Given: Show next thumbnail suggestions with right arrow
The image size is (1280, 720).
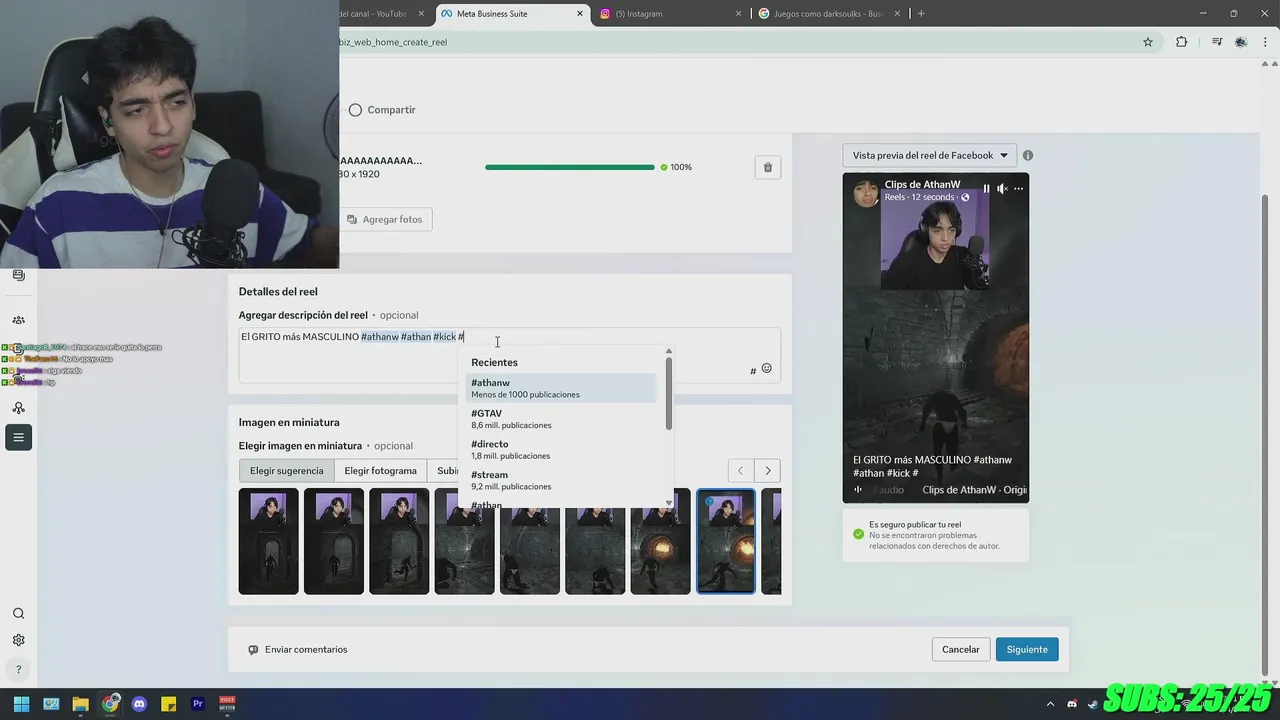Looking at the screenshot, I should (768, 471).
